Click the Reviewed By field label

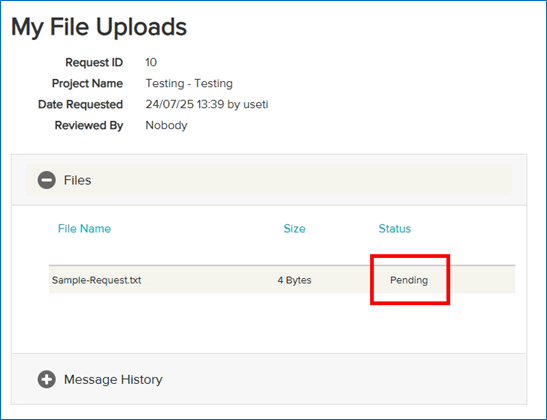click(89, 125)
